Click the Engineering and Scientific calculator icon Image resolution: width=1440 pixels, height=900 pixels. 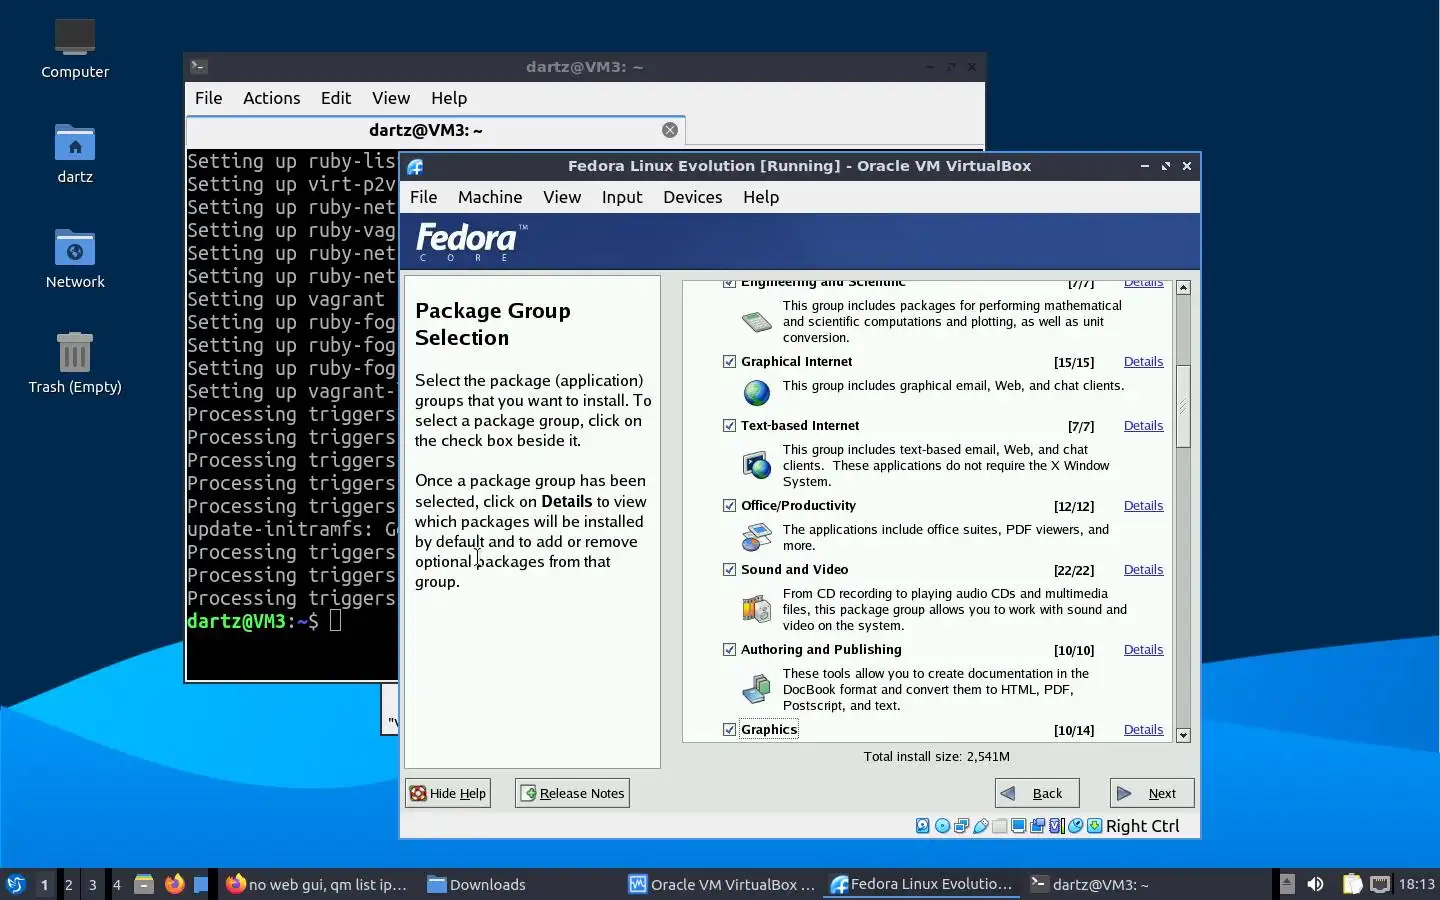[757, 322]
